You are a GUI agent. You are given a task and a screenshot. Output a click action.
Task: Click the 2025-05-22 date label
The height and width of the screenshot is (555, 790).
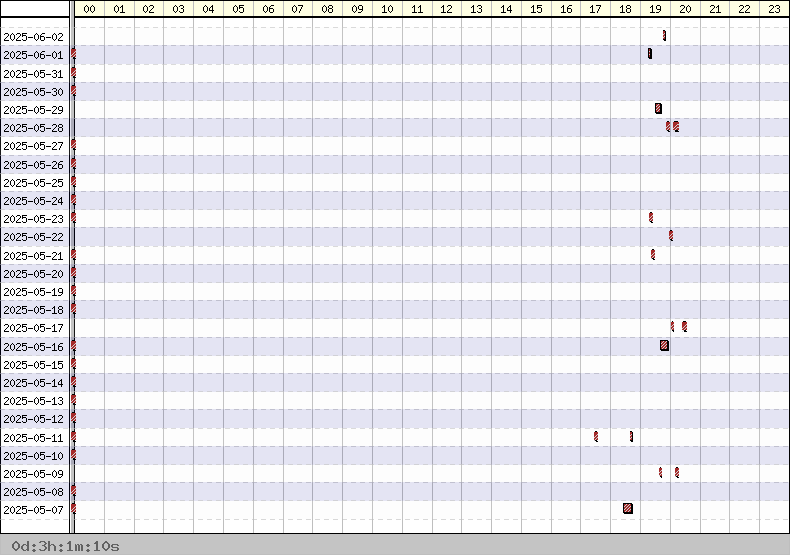[x=34, y=237]
